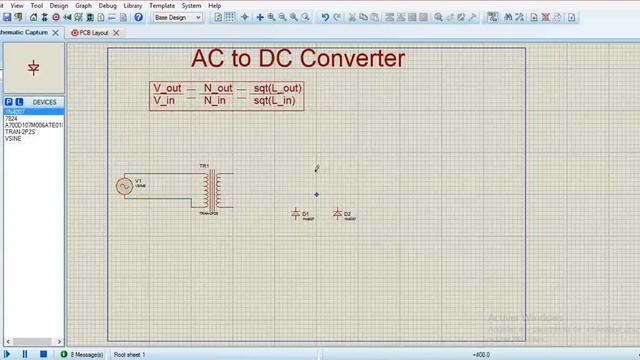640x360 pixels.
Task: Click the Bill of Materials icon
Action: [101, 17]
